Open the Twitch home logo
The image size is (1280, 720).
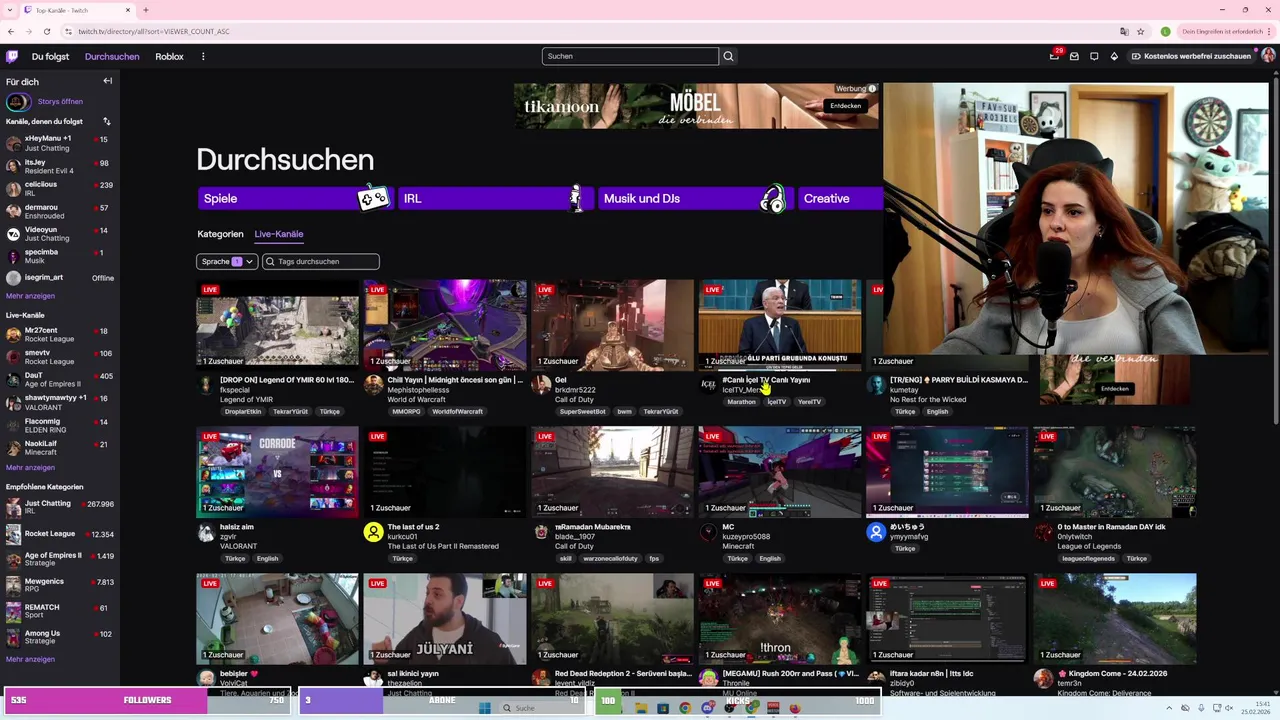point(12,56)
